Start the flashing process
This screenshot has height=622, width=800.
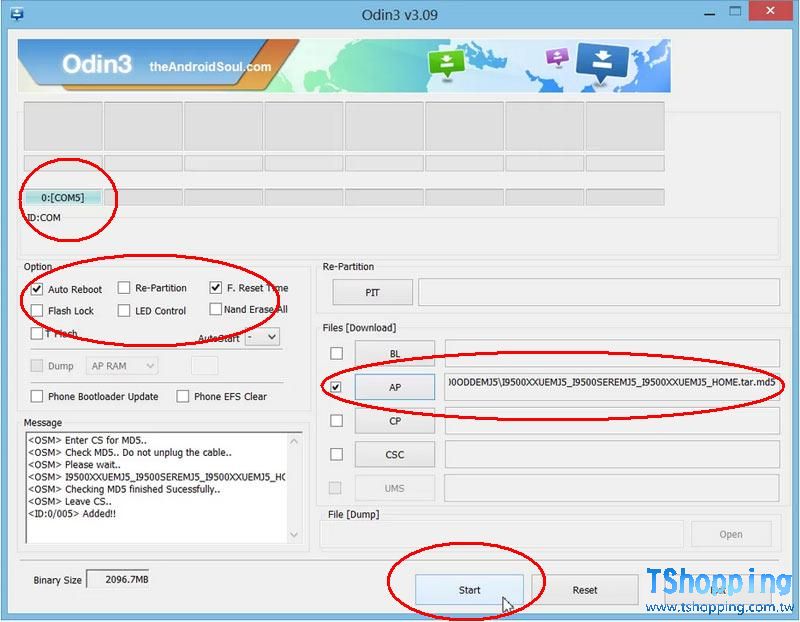coord(469,590)
